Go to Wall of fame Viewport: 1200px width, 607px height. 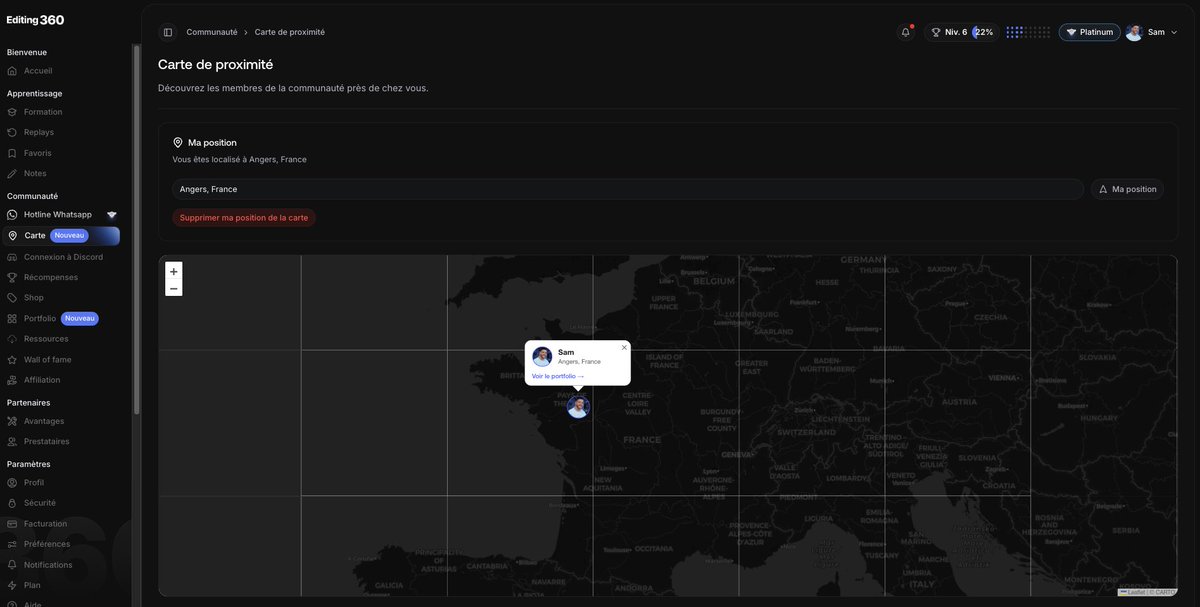48,359
